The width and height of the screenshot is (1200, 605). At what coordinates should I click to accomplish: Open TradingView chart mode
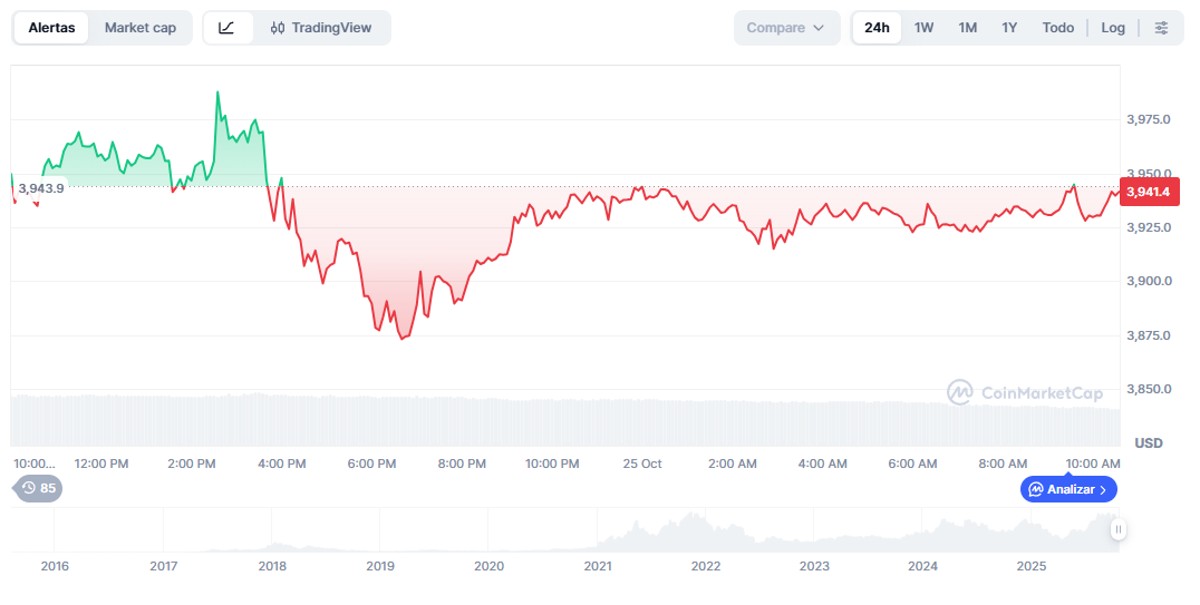pyautogui.click(x=321, y=28)
